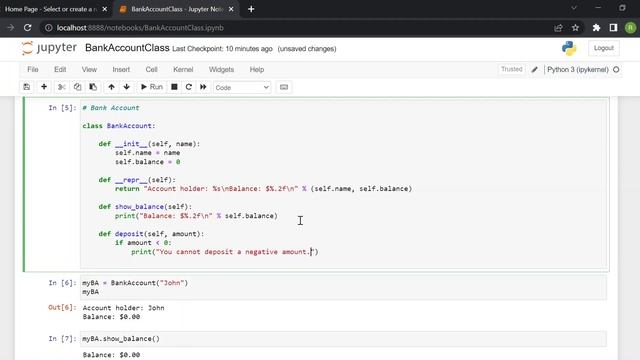The width and height of the screenshot is (640, 360).
Task: Share this page icon
Action: coord(558,28)
